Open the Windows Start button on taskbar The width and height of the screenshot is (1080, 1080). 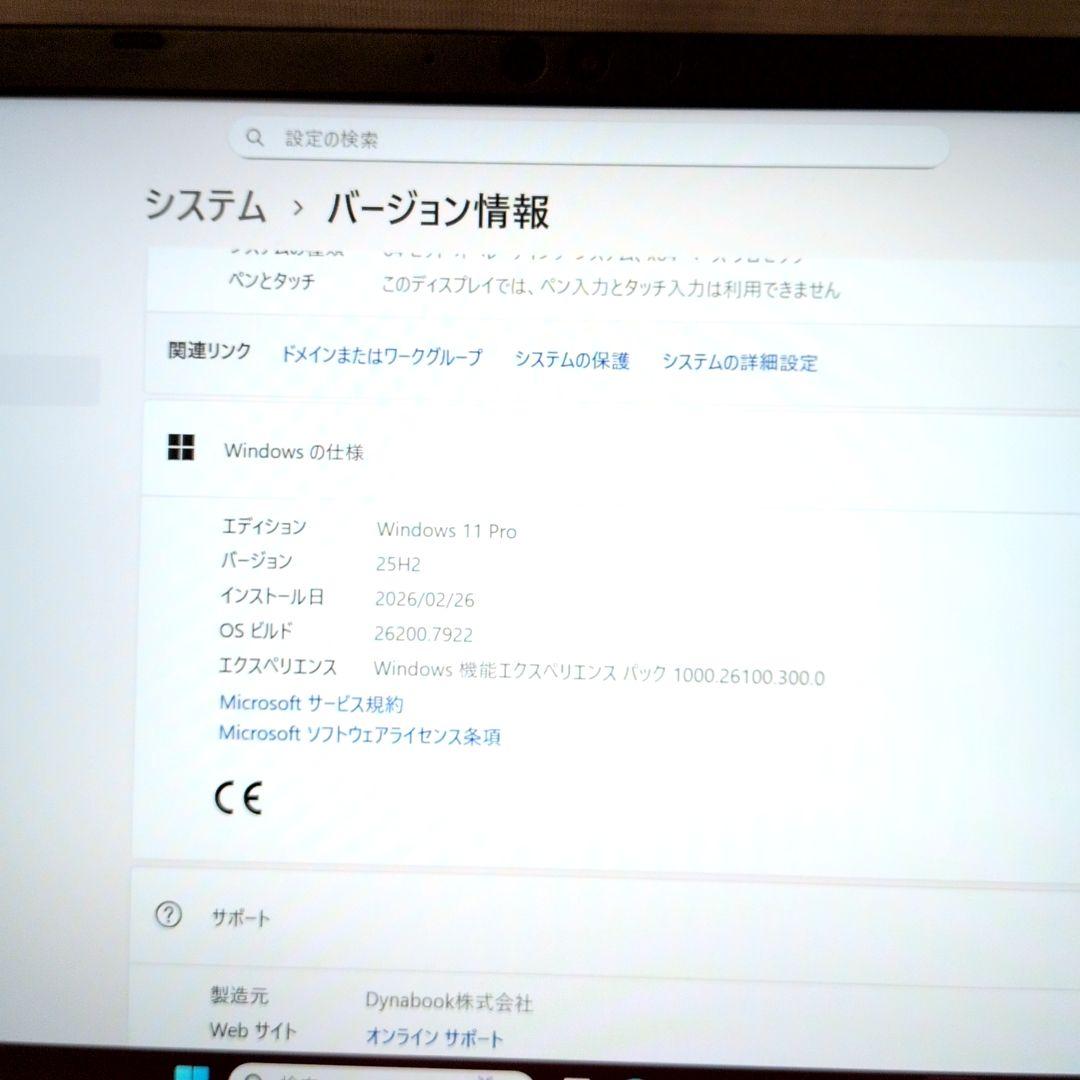191,1072
